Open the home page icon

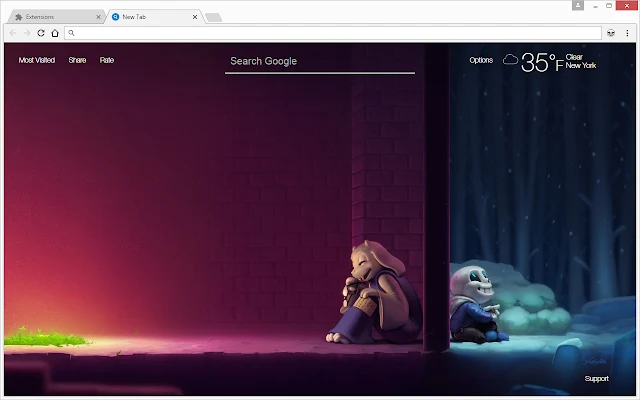[x=55, y=33]
